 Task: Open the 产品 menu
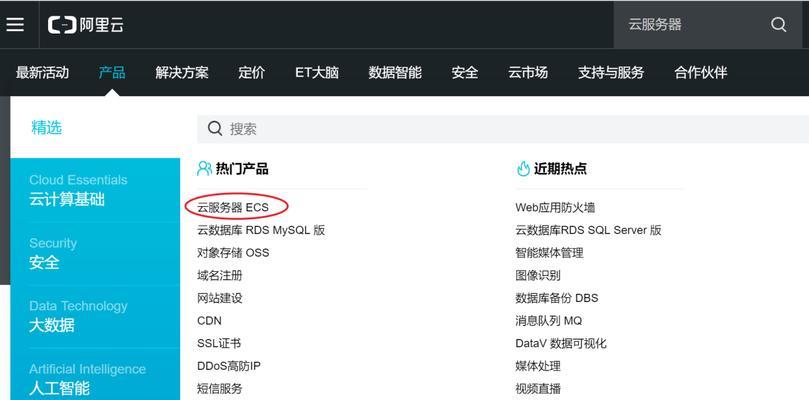click(x=112, y=73)
